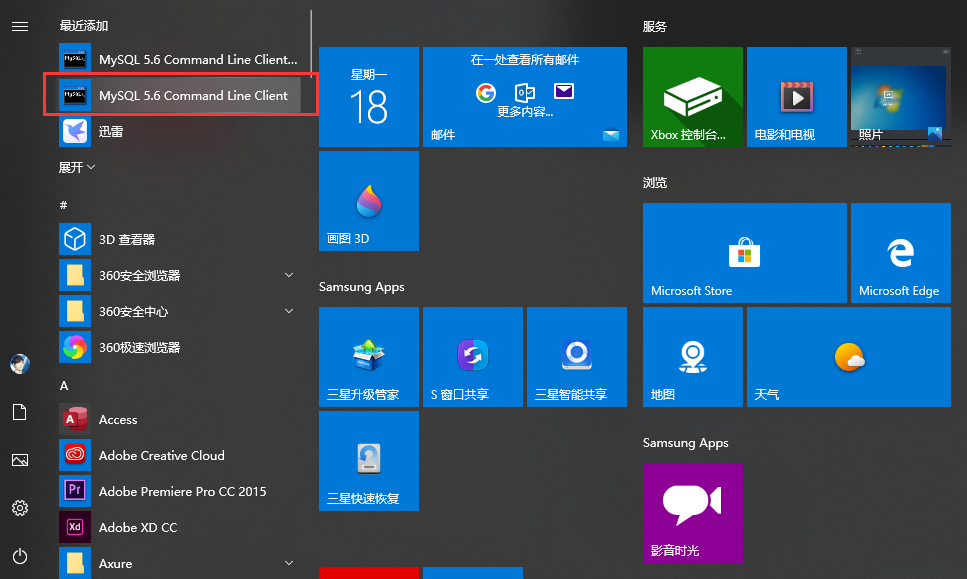Open MySQL 5.6 Command Line Client… truncated entry

tap(179, 59)
